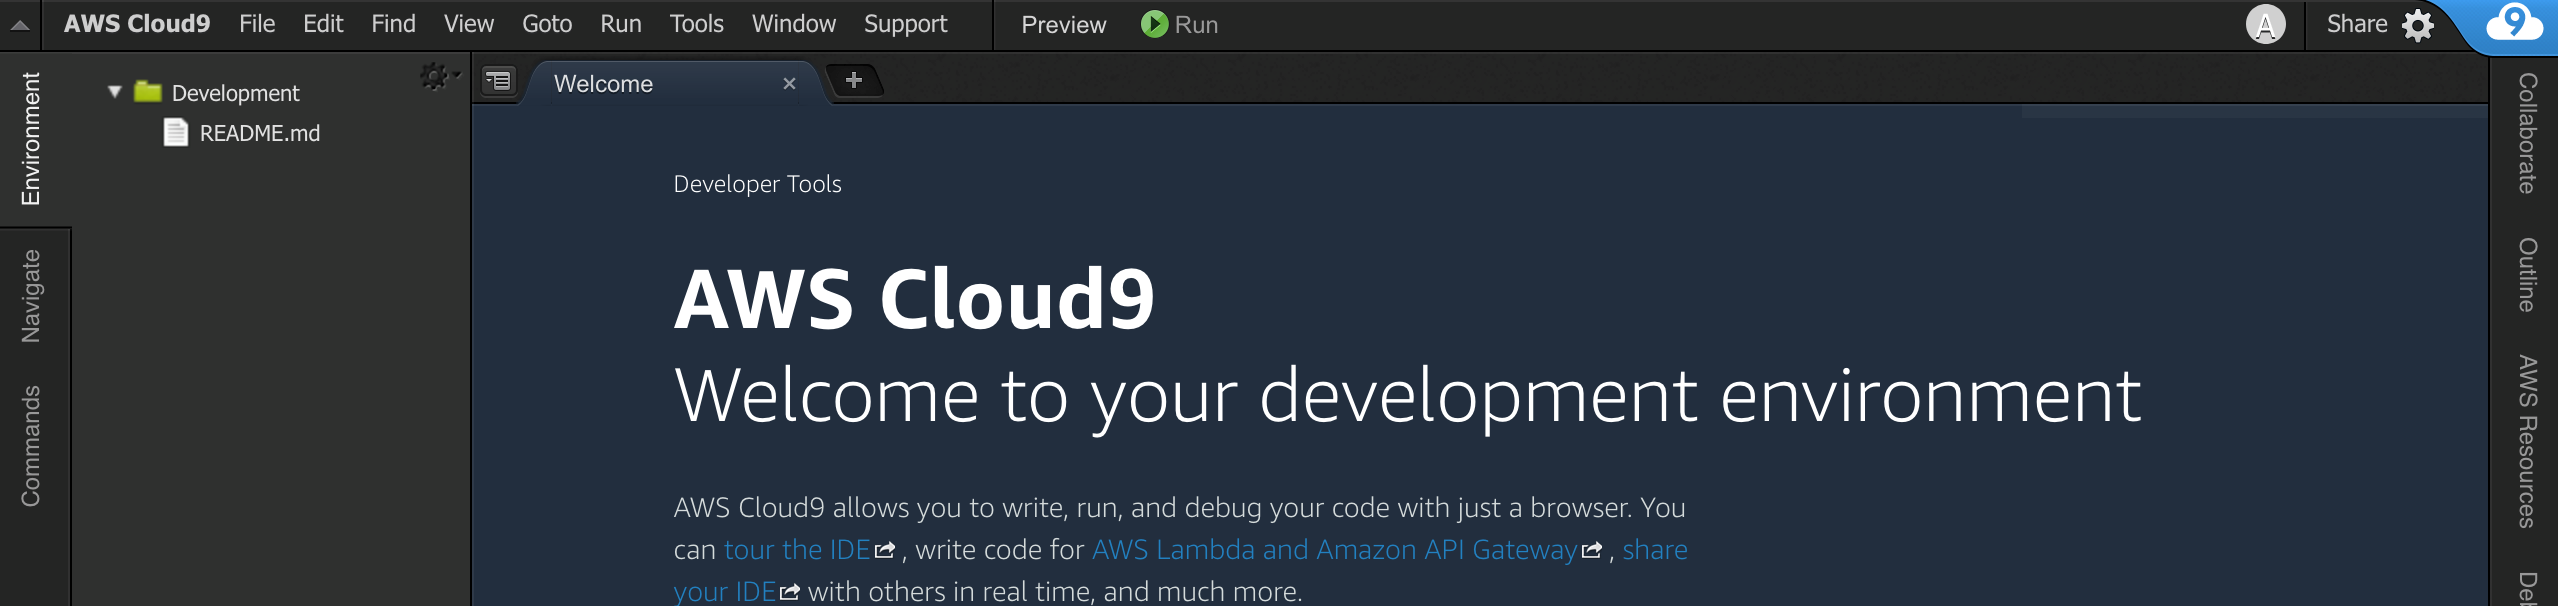The image size is (2558, 606).
Task: Open the File menu
Action: pyautogui.click(x=257, y=24)
